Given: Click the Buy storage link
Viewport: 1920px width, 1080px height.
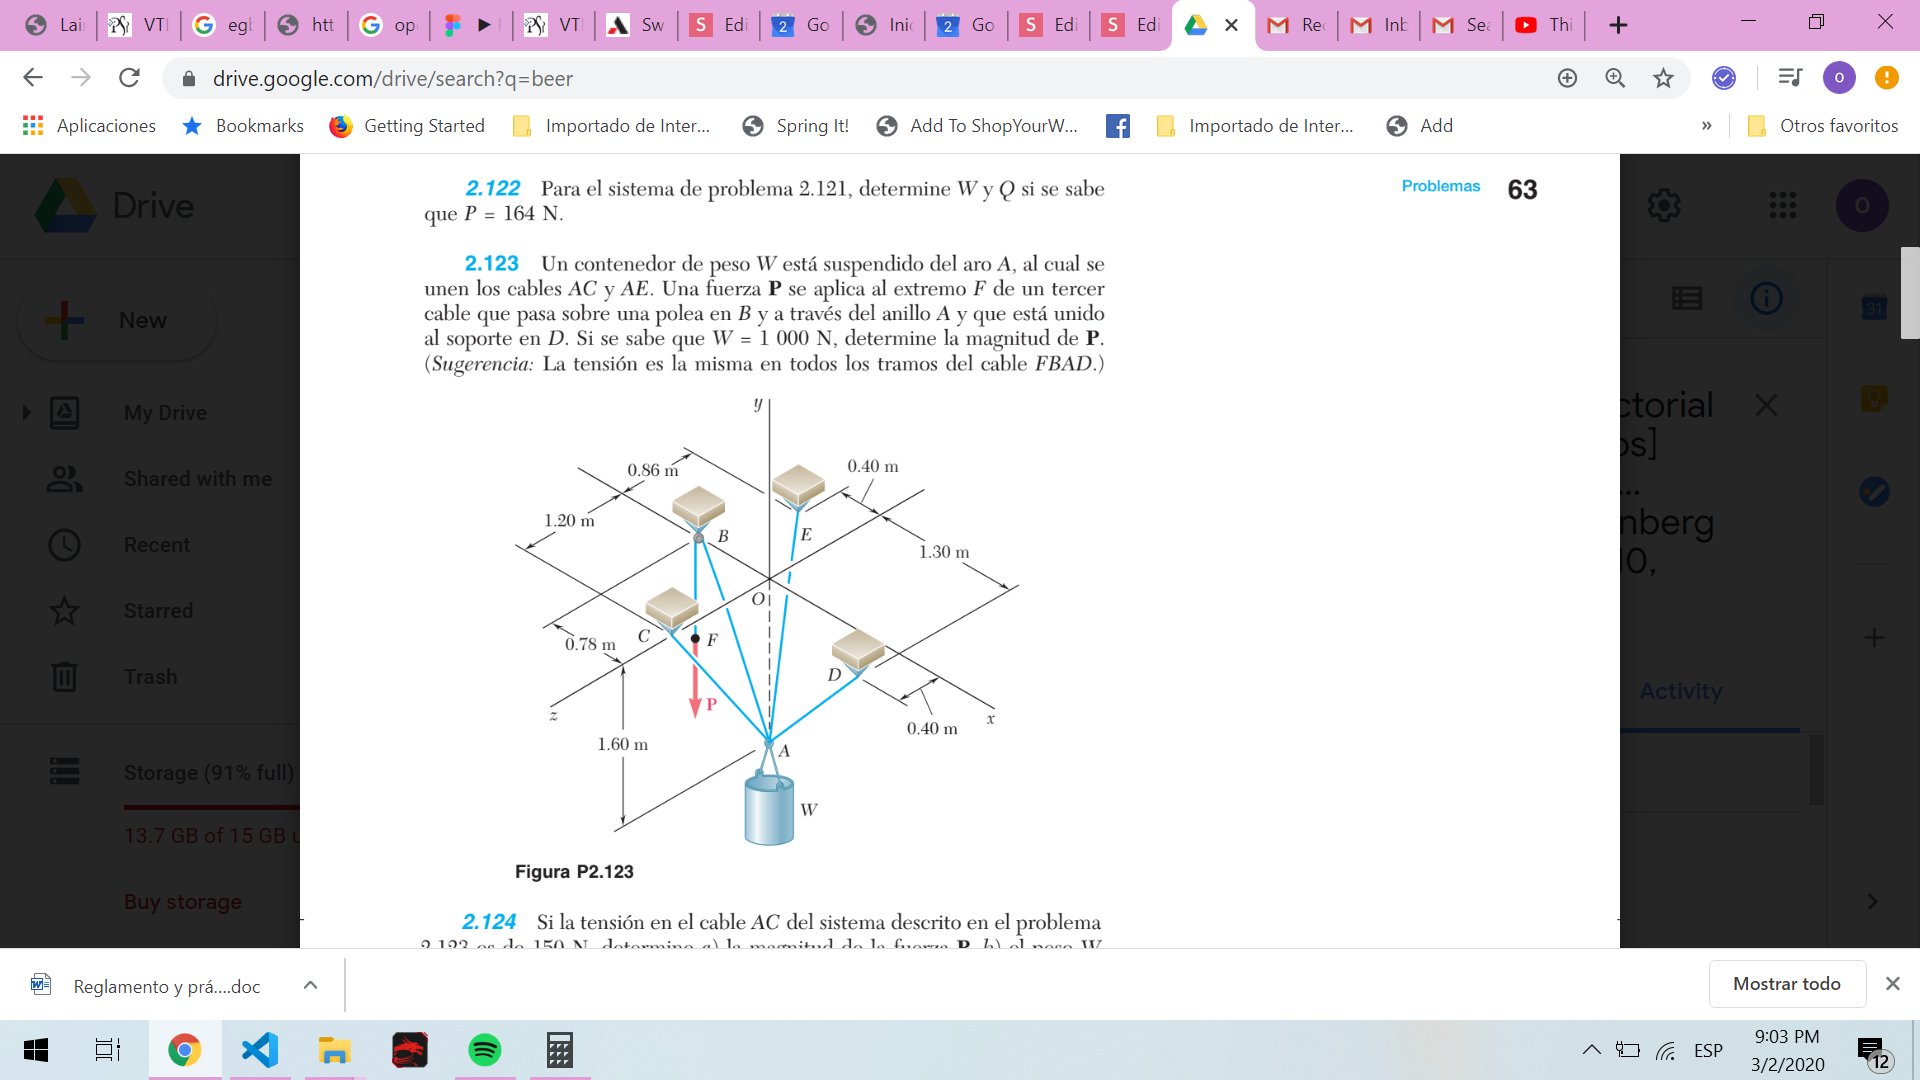Looking at the screenshot, I should [x=183, y=902].
